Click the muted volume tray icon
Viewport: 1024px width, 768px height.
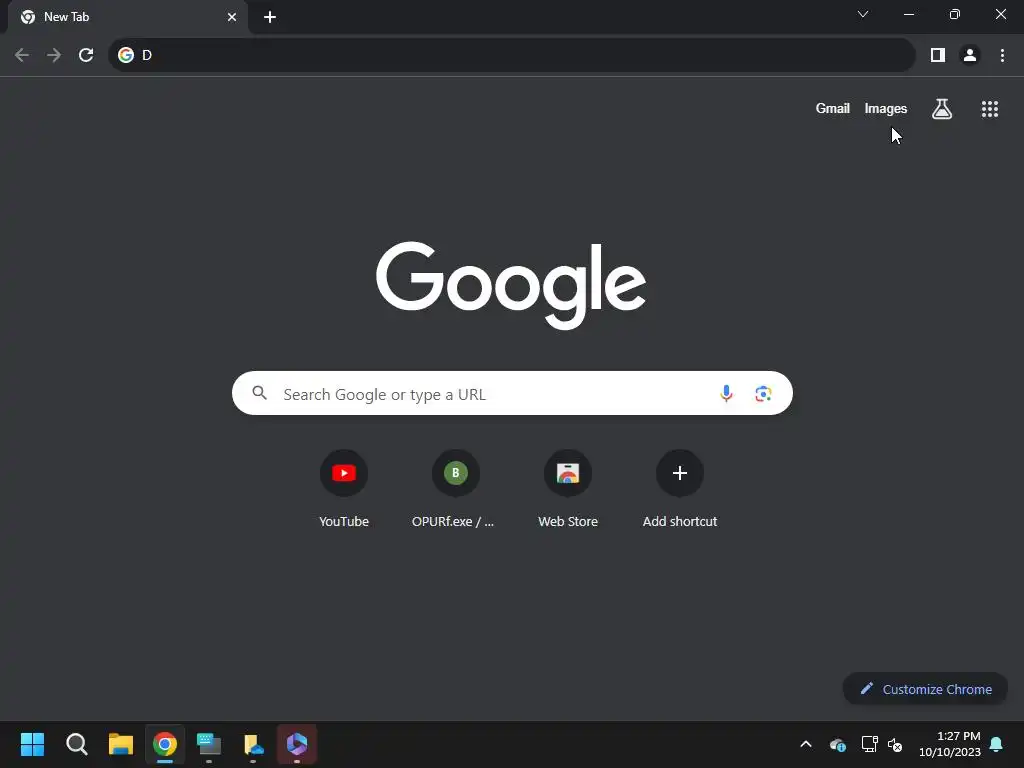point(895,744)
